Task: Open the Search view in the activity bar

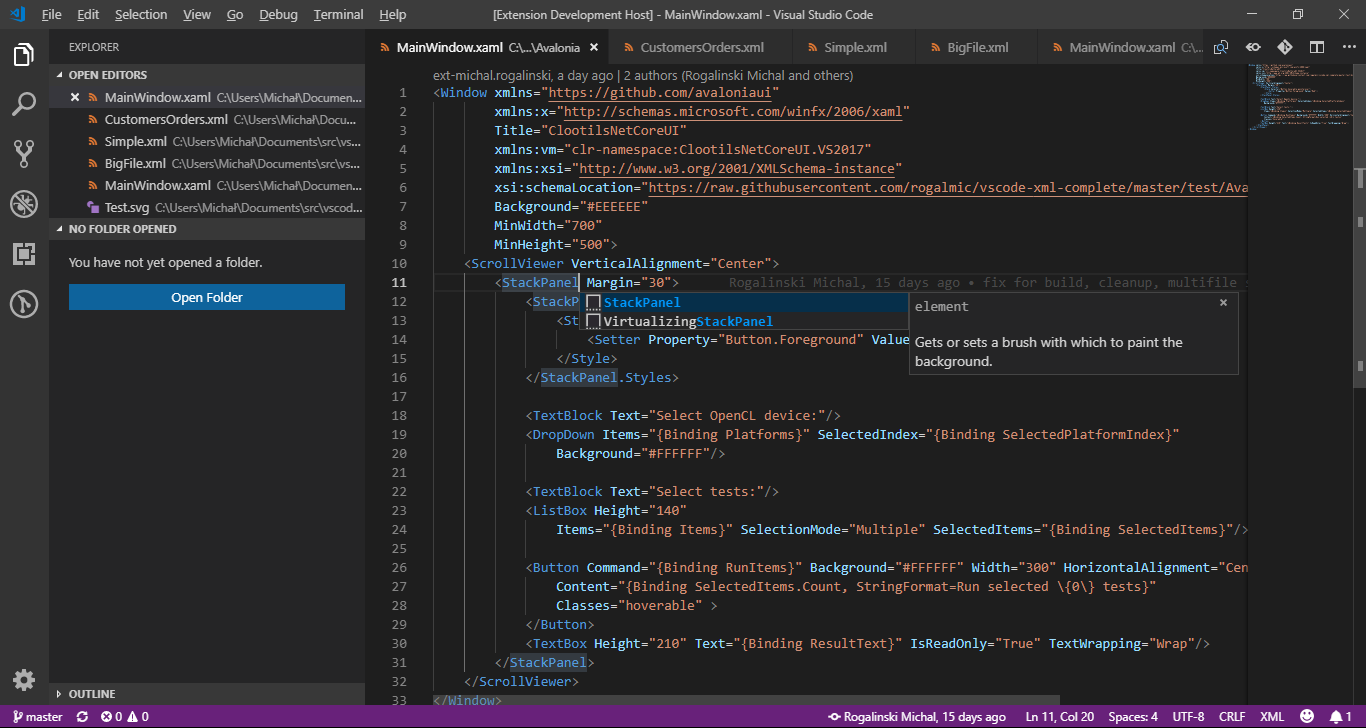Action: pos(24,103)
